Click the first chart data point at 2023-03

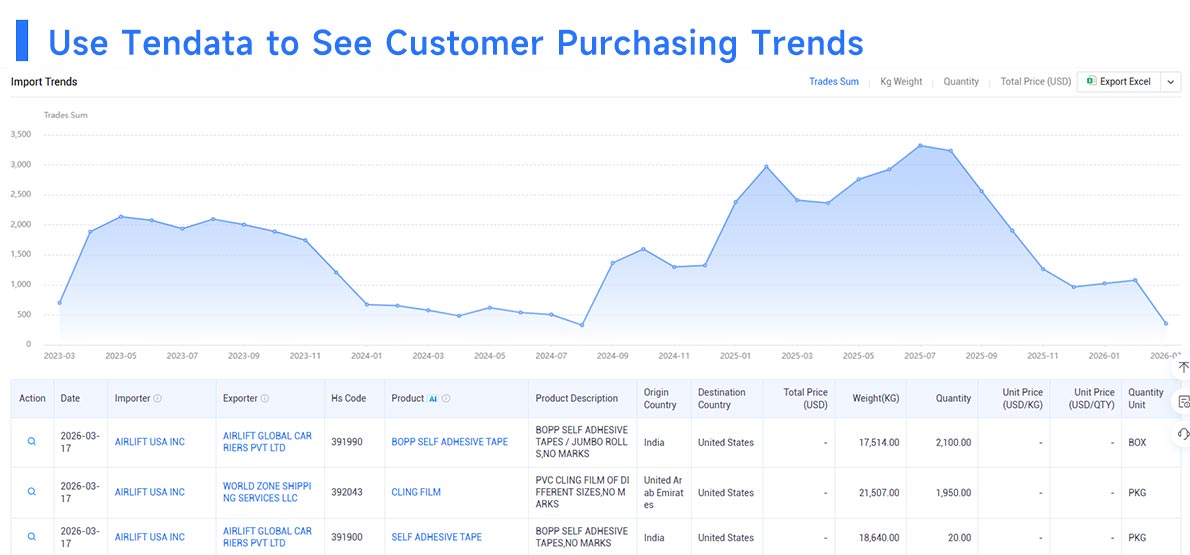[x=59, y=302]
